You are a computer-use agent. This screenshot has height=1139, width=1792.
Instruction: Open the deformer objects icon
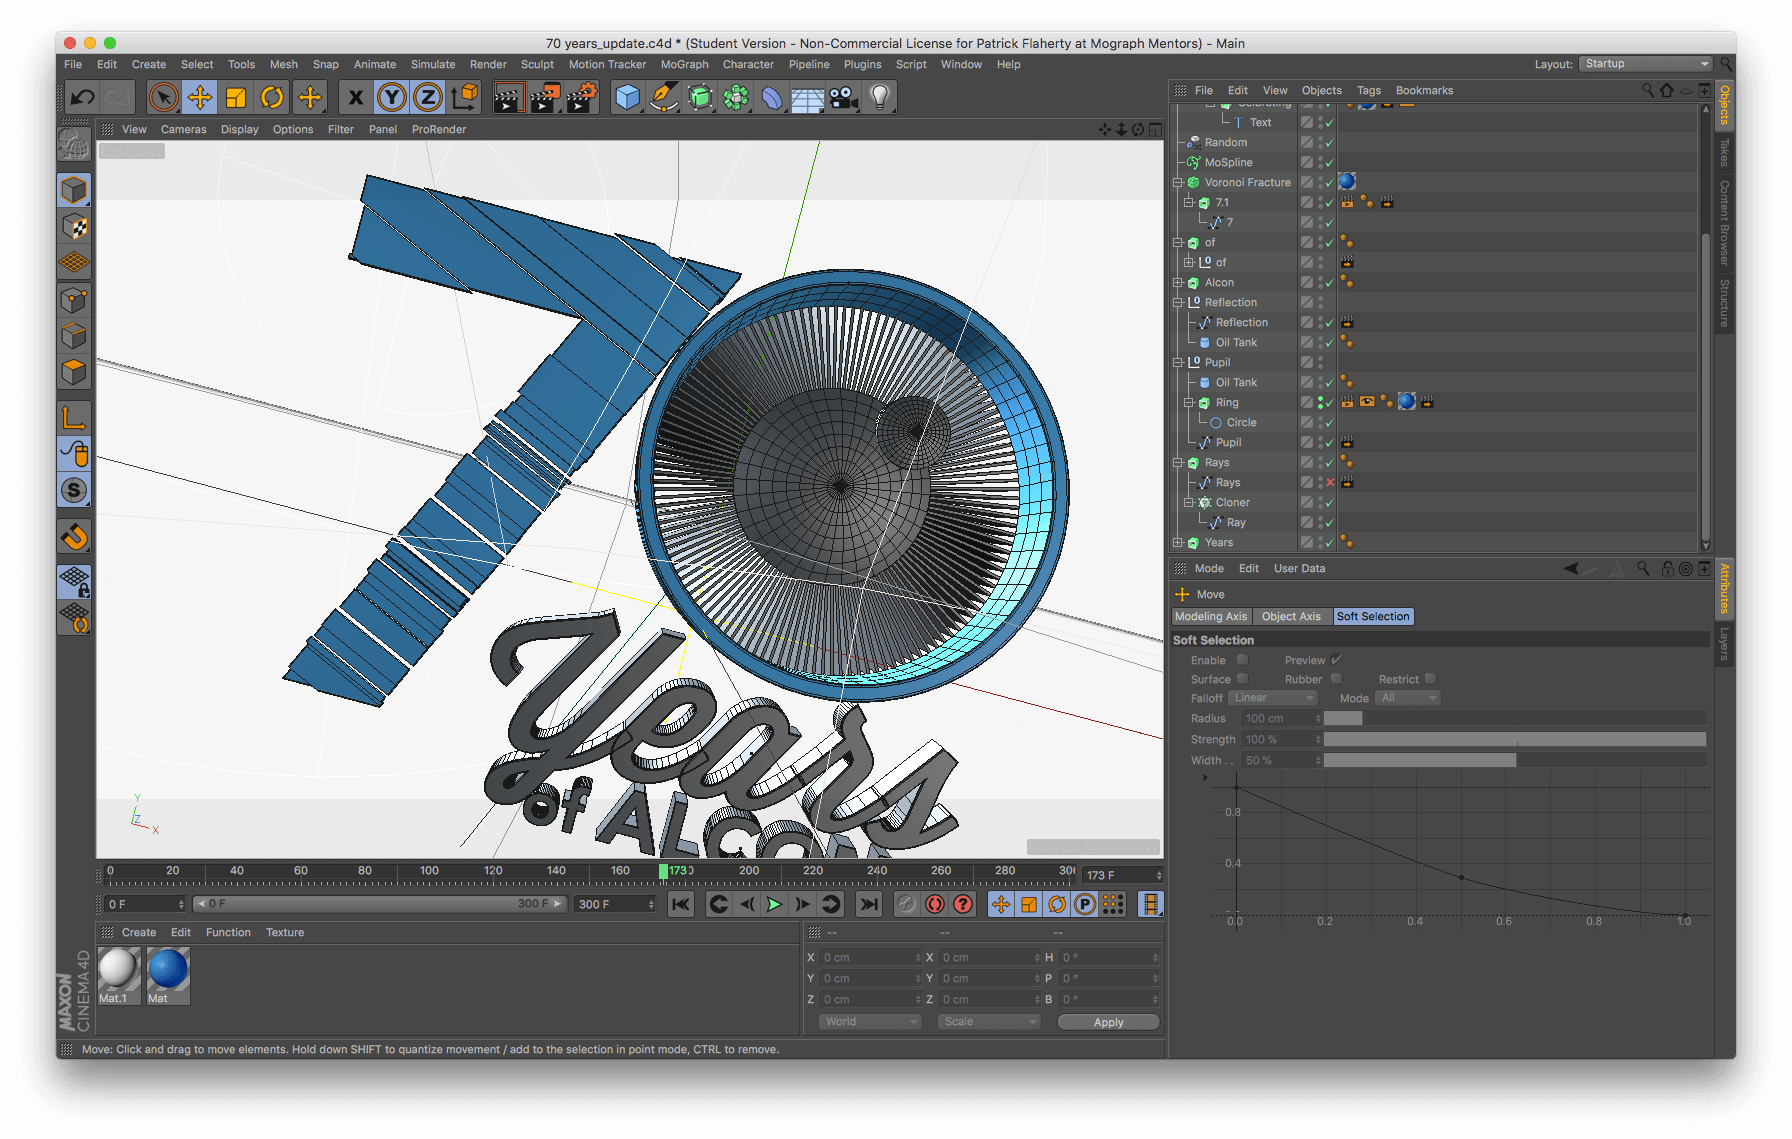coord(772,97)
